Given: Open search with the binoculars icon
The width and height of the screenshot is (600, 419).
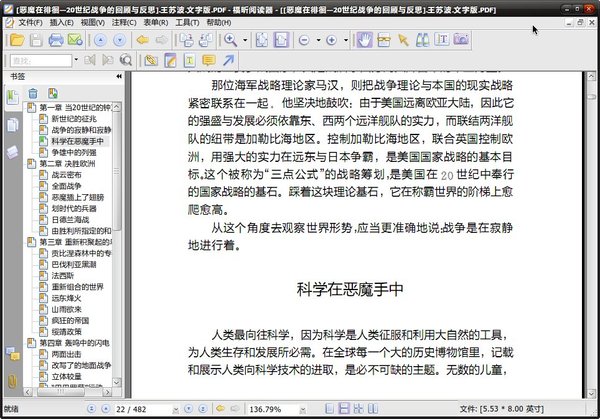Looking at the screenshot, I should pos(422,40).
